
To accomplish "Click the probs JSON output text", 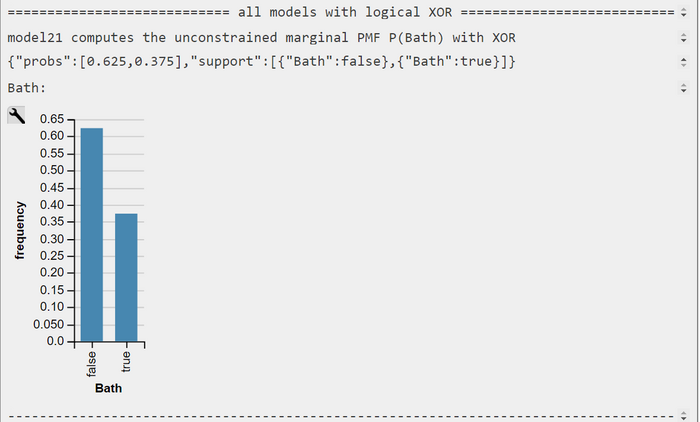I will click(x=262, y=61).
